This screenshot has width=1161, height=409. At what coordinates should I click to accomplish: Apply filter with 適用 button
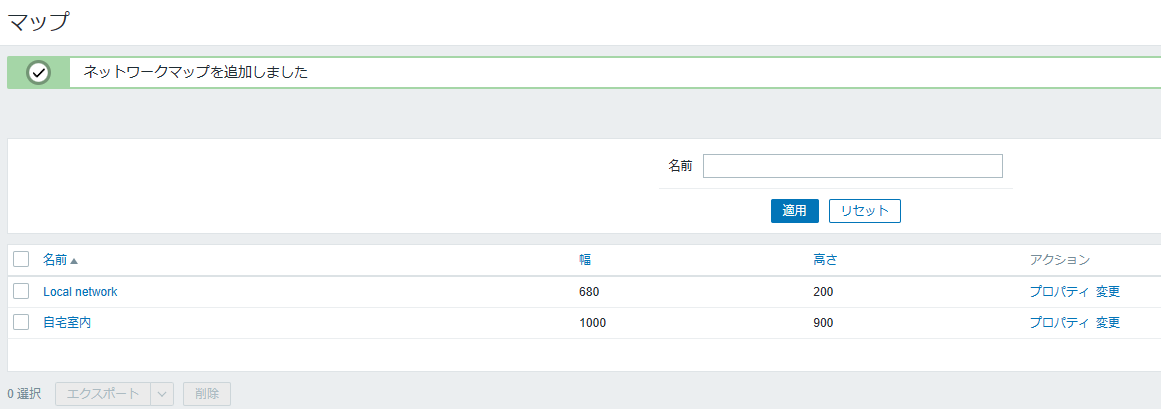tap(794, 210)
